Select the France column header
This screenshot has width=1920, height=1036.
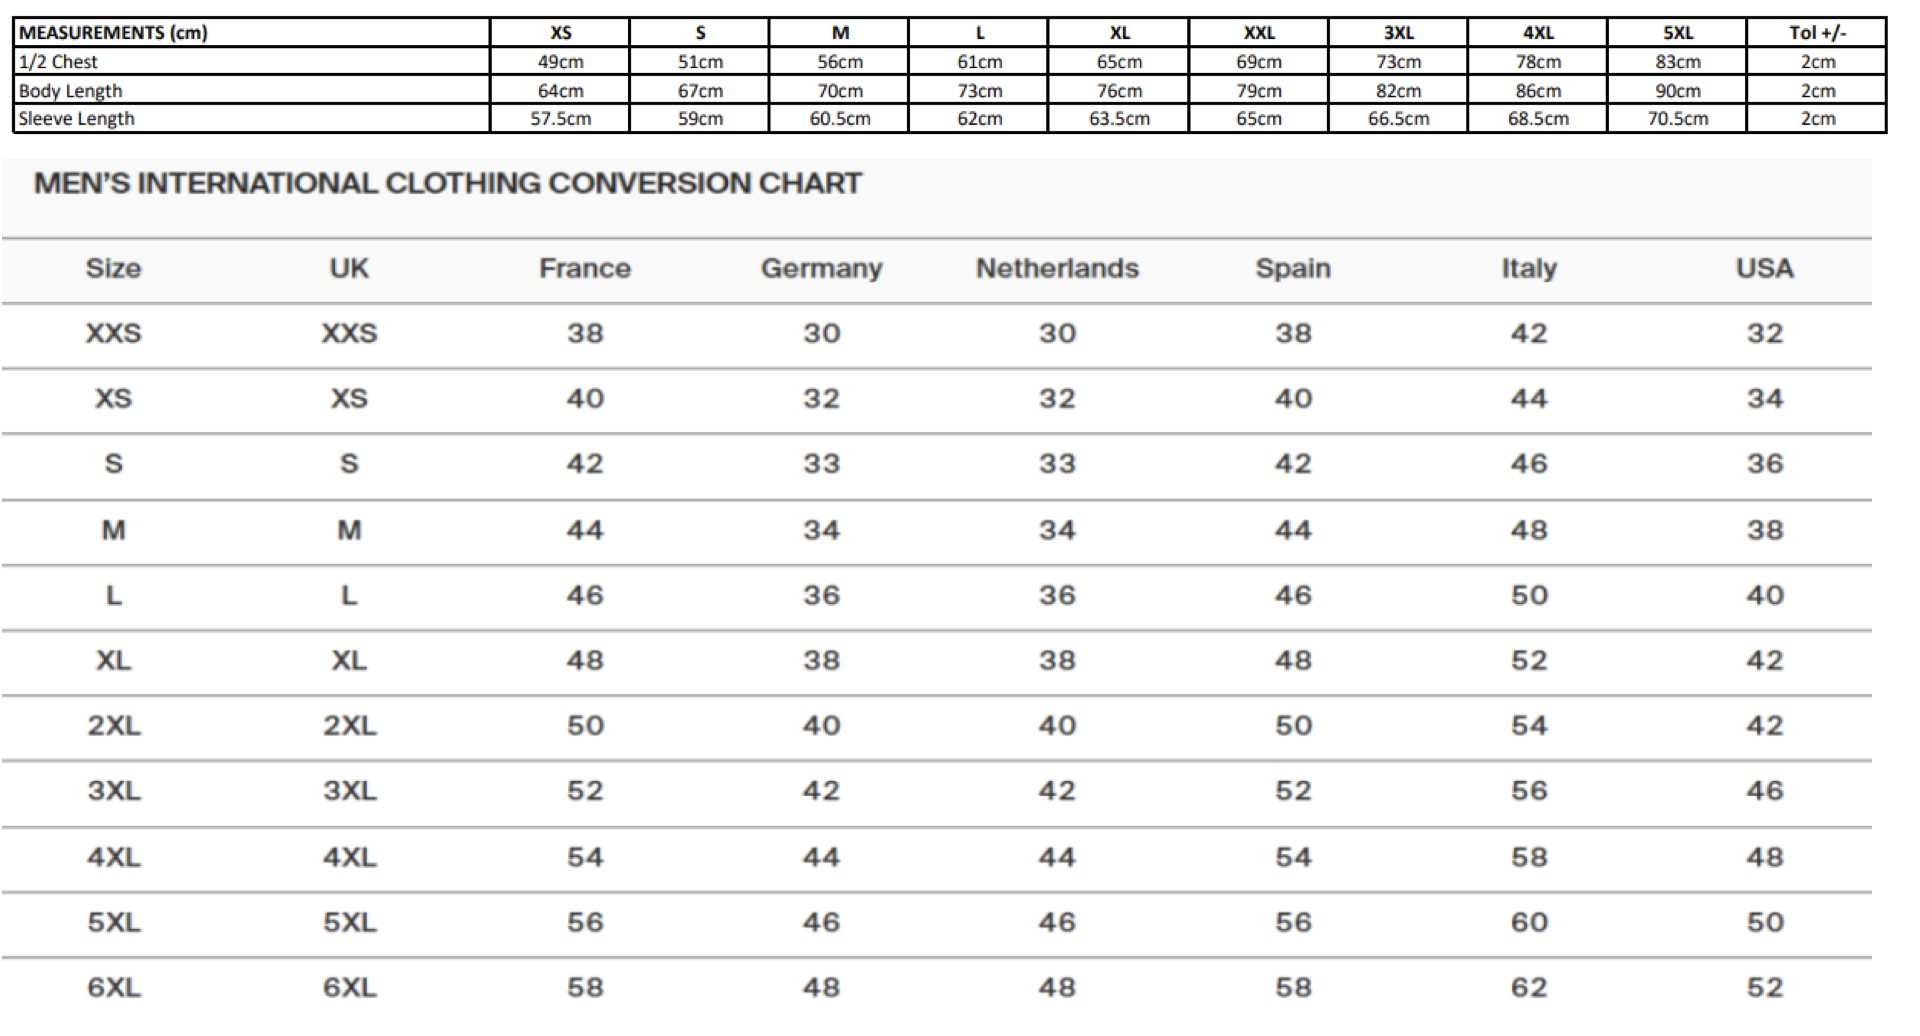point(585,269)
